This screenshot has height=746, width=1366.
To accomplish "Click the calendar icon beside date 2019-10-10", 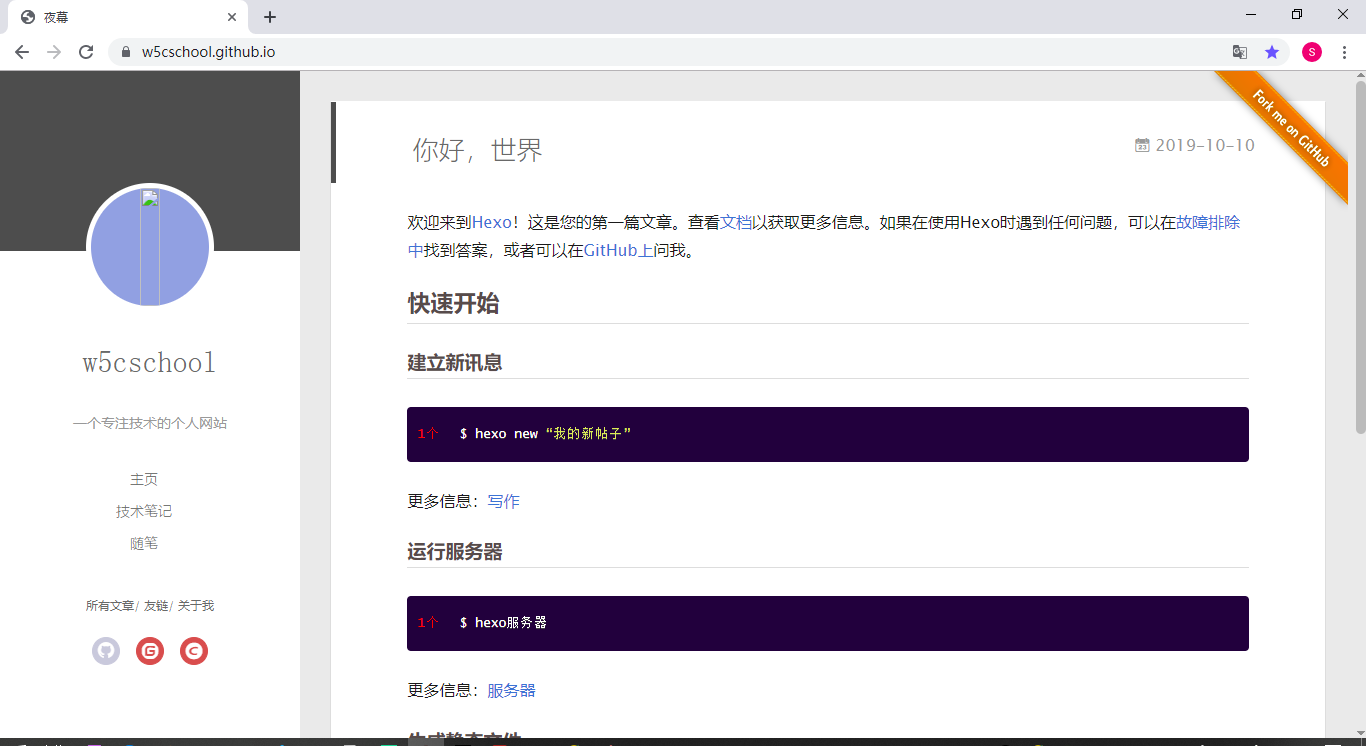I will (x=1141, y=144).
